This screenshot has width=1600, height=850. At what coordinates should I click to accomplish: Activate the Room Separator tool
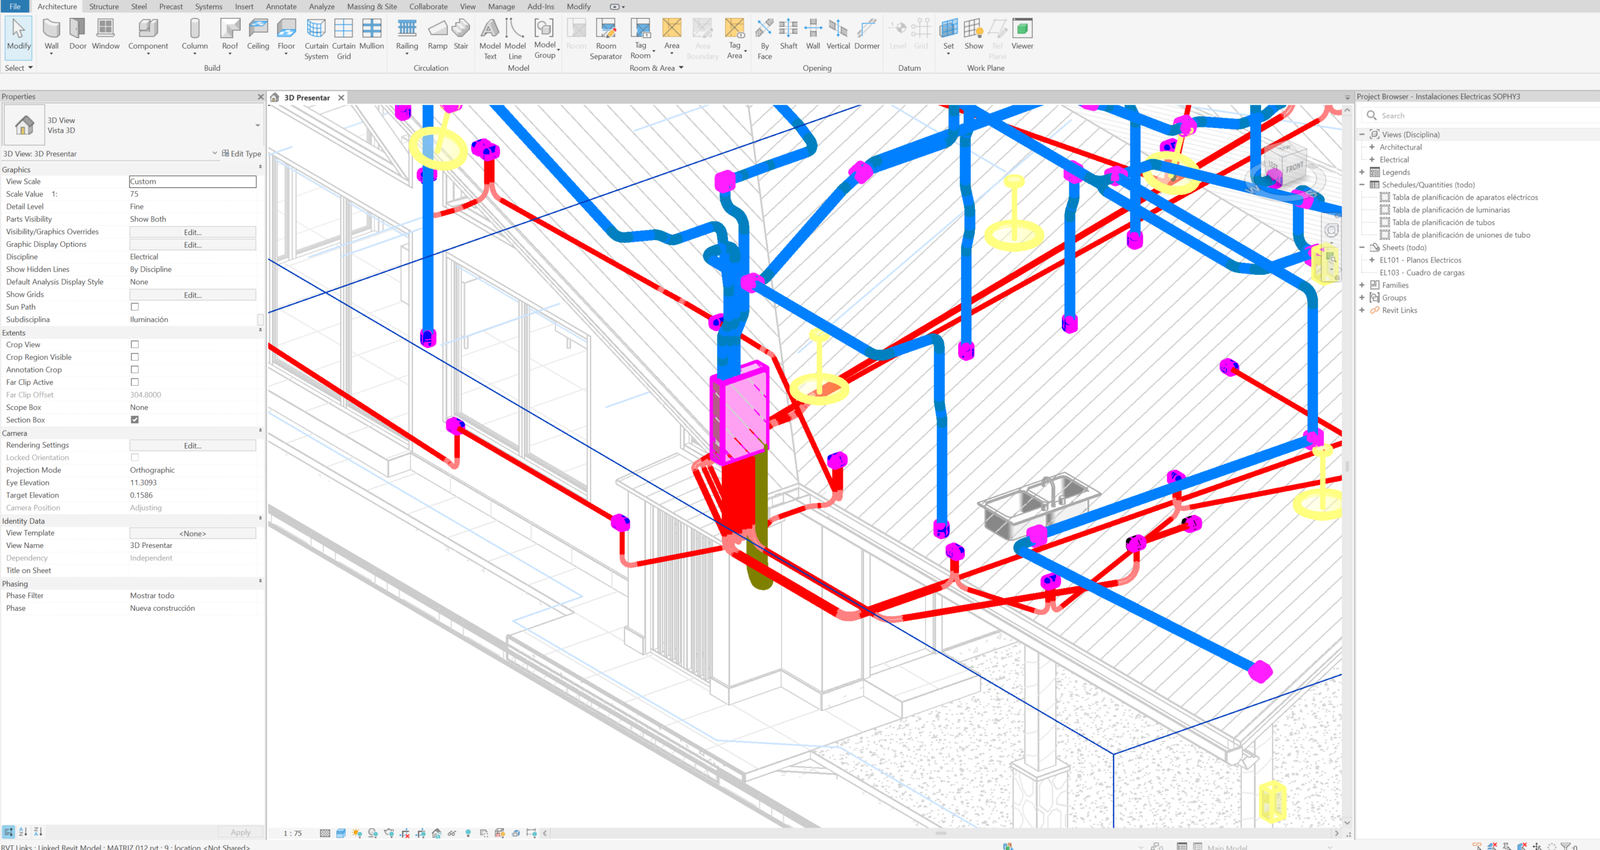tap(606, 39)
